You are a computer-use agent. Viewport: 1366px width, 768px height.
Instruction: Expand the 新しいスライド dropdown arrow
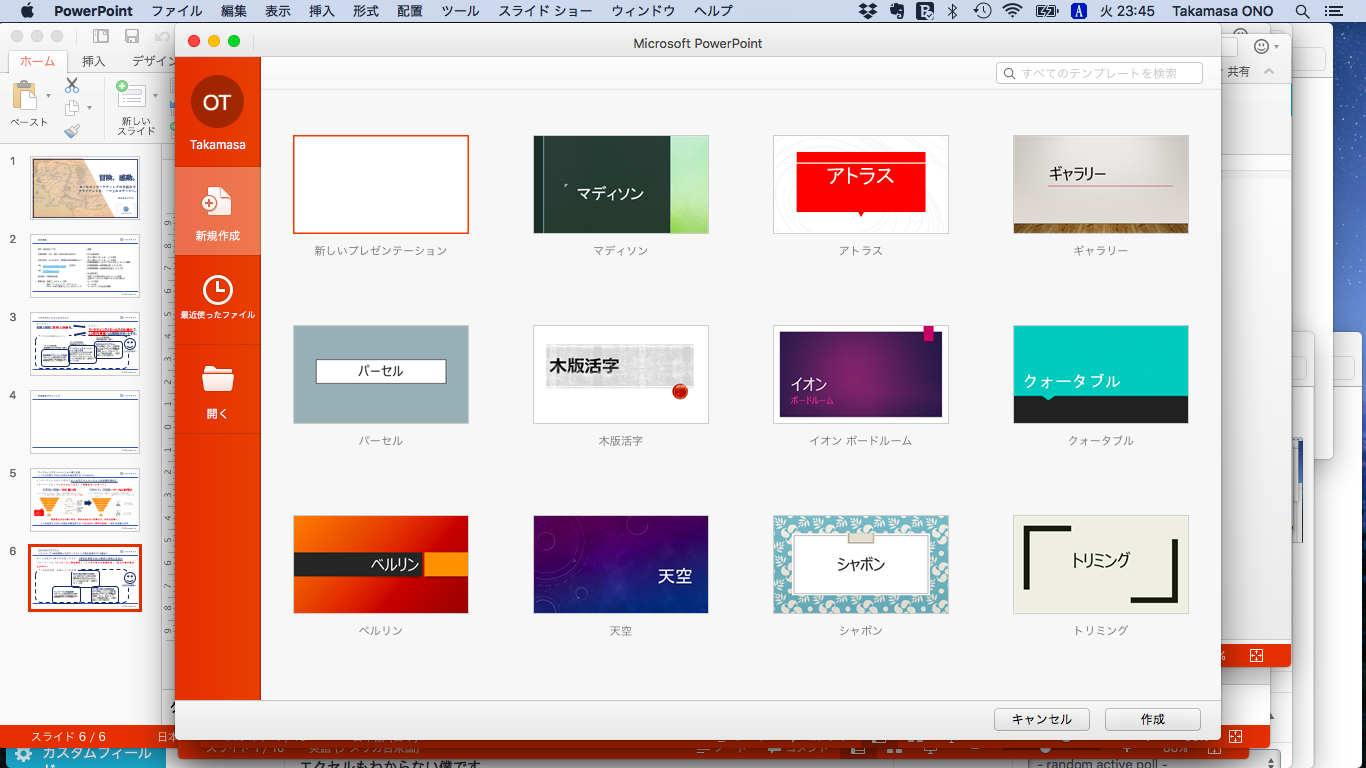point(155,95)
